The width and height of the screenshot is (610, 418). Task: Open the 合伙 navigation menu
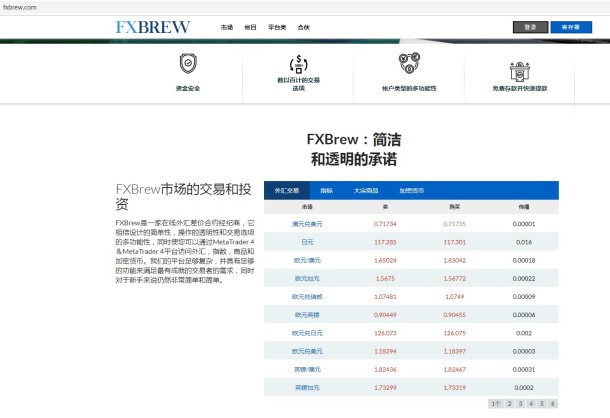303,27
